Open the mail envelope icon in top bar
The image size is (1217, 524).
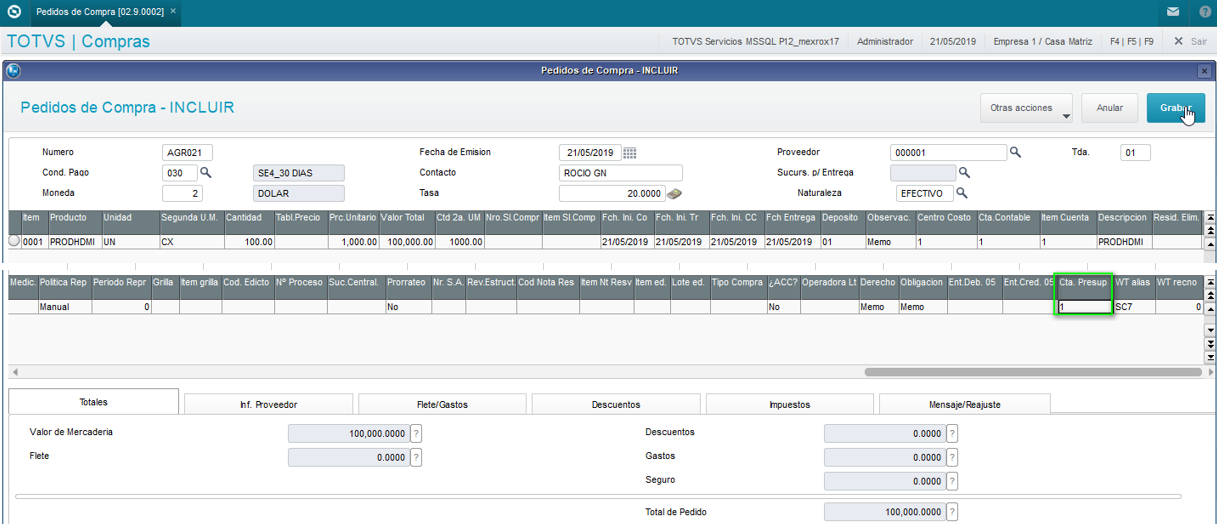(x=1172, y=12)
